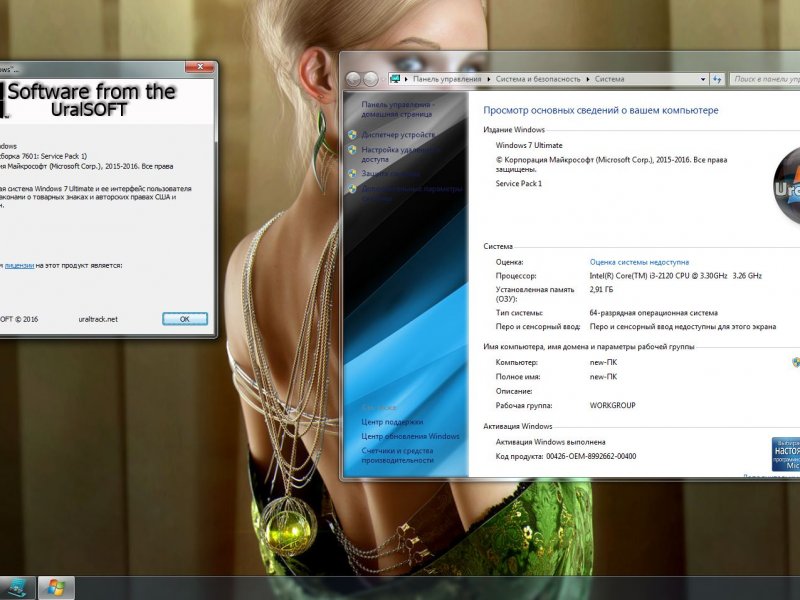
Task: Select the Система breadcrumb
Action: [609, 79]
